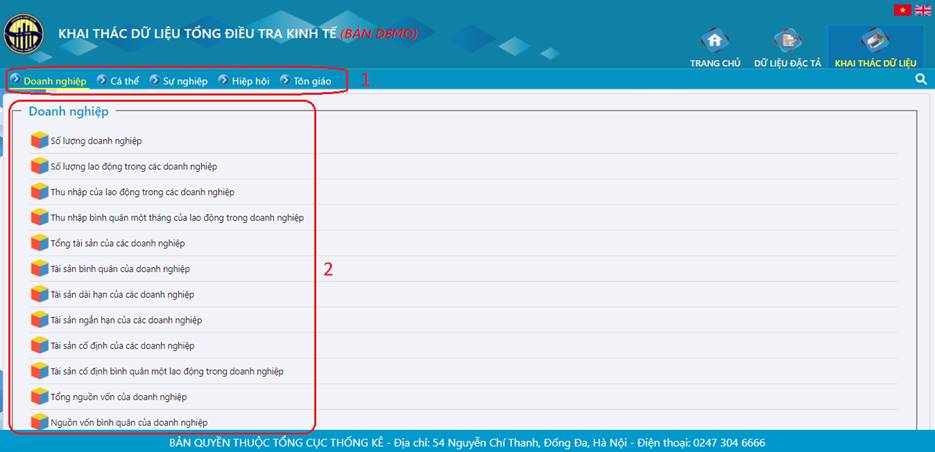Select the Doanh nghiệp tab
The image size is (935, 452).
point(55,81)
